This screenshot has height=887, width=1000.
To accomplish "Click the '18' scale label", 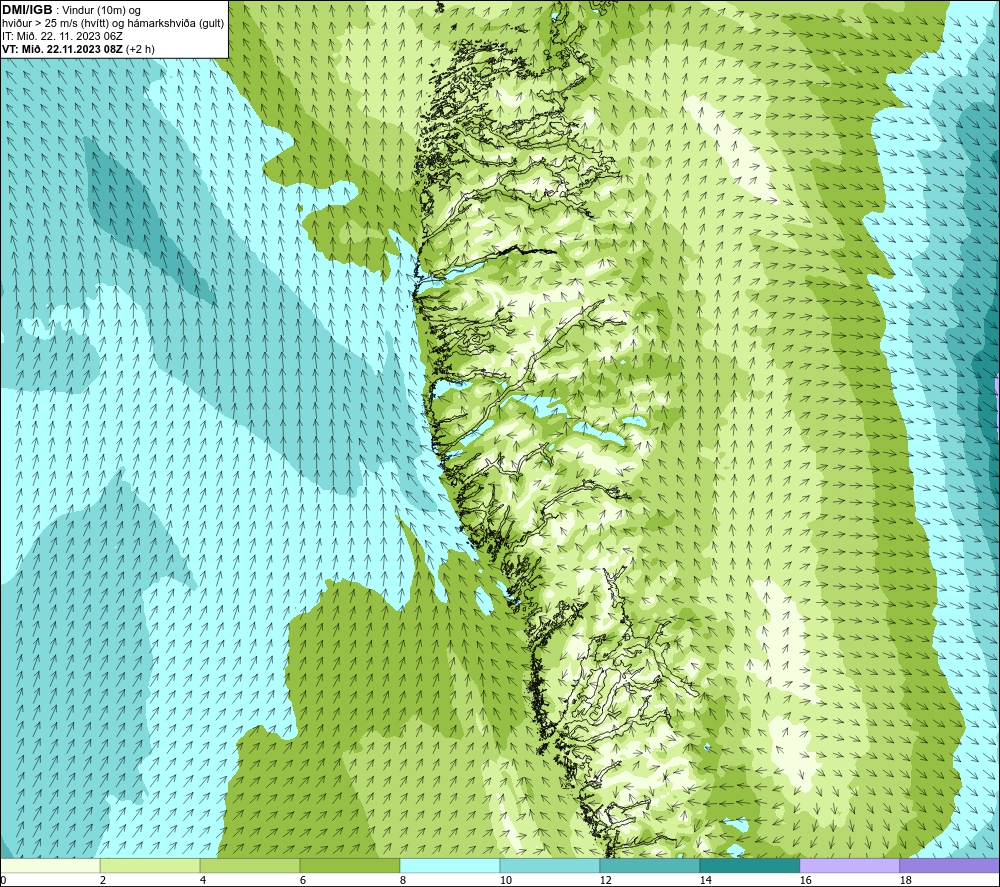I will tap(905, 880).
